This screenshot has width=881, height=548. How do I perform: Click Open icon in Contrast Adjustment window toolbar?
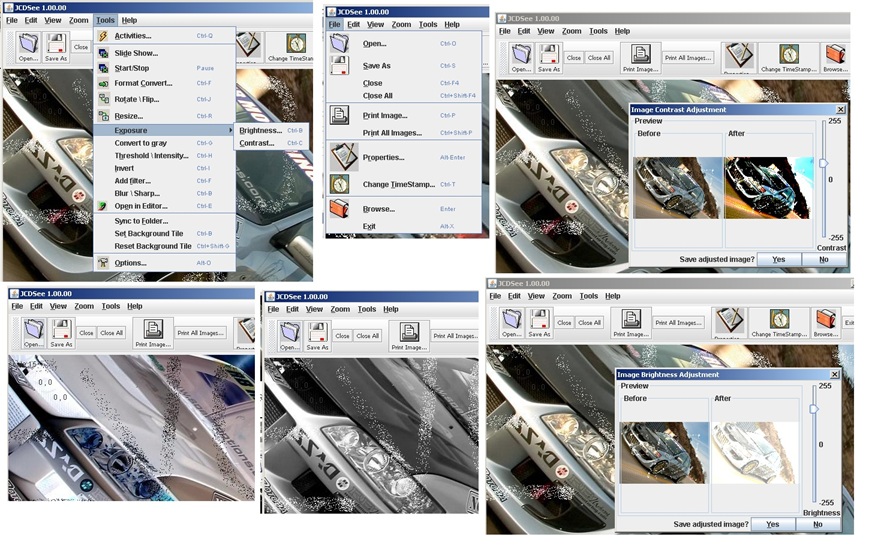pos(521,58)
